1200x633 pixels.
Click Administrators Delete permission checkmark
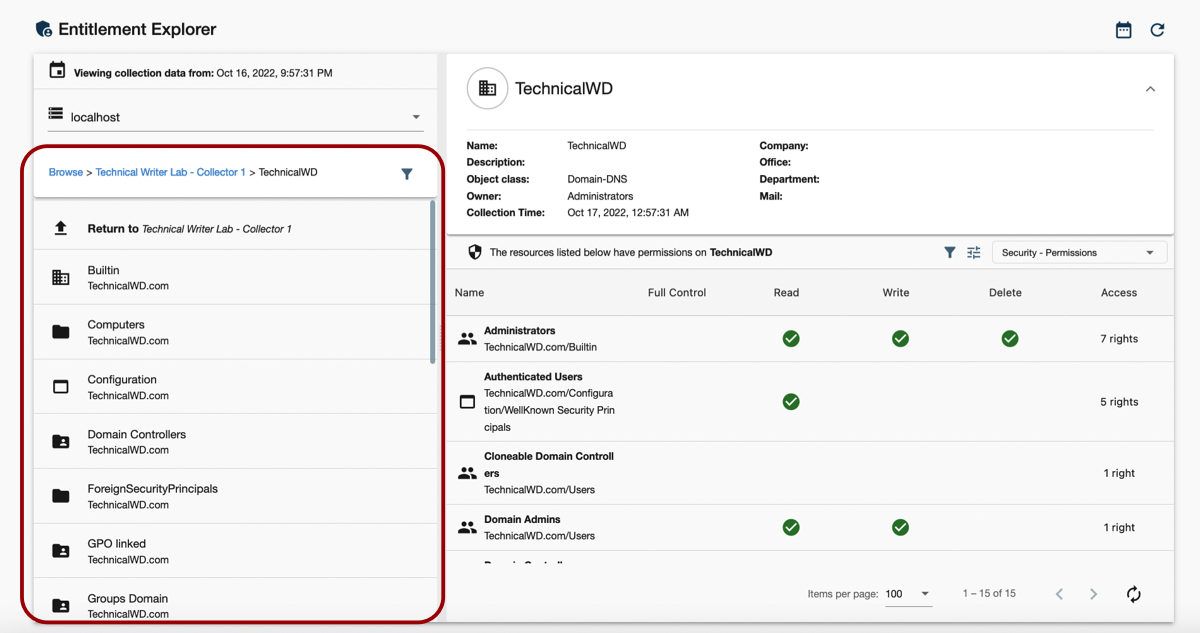tap(1009, 339)
